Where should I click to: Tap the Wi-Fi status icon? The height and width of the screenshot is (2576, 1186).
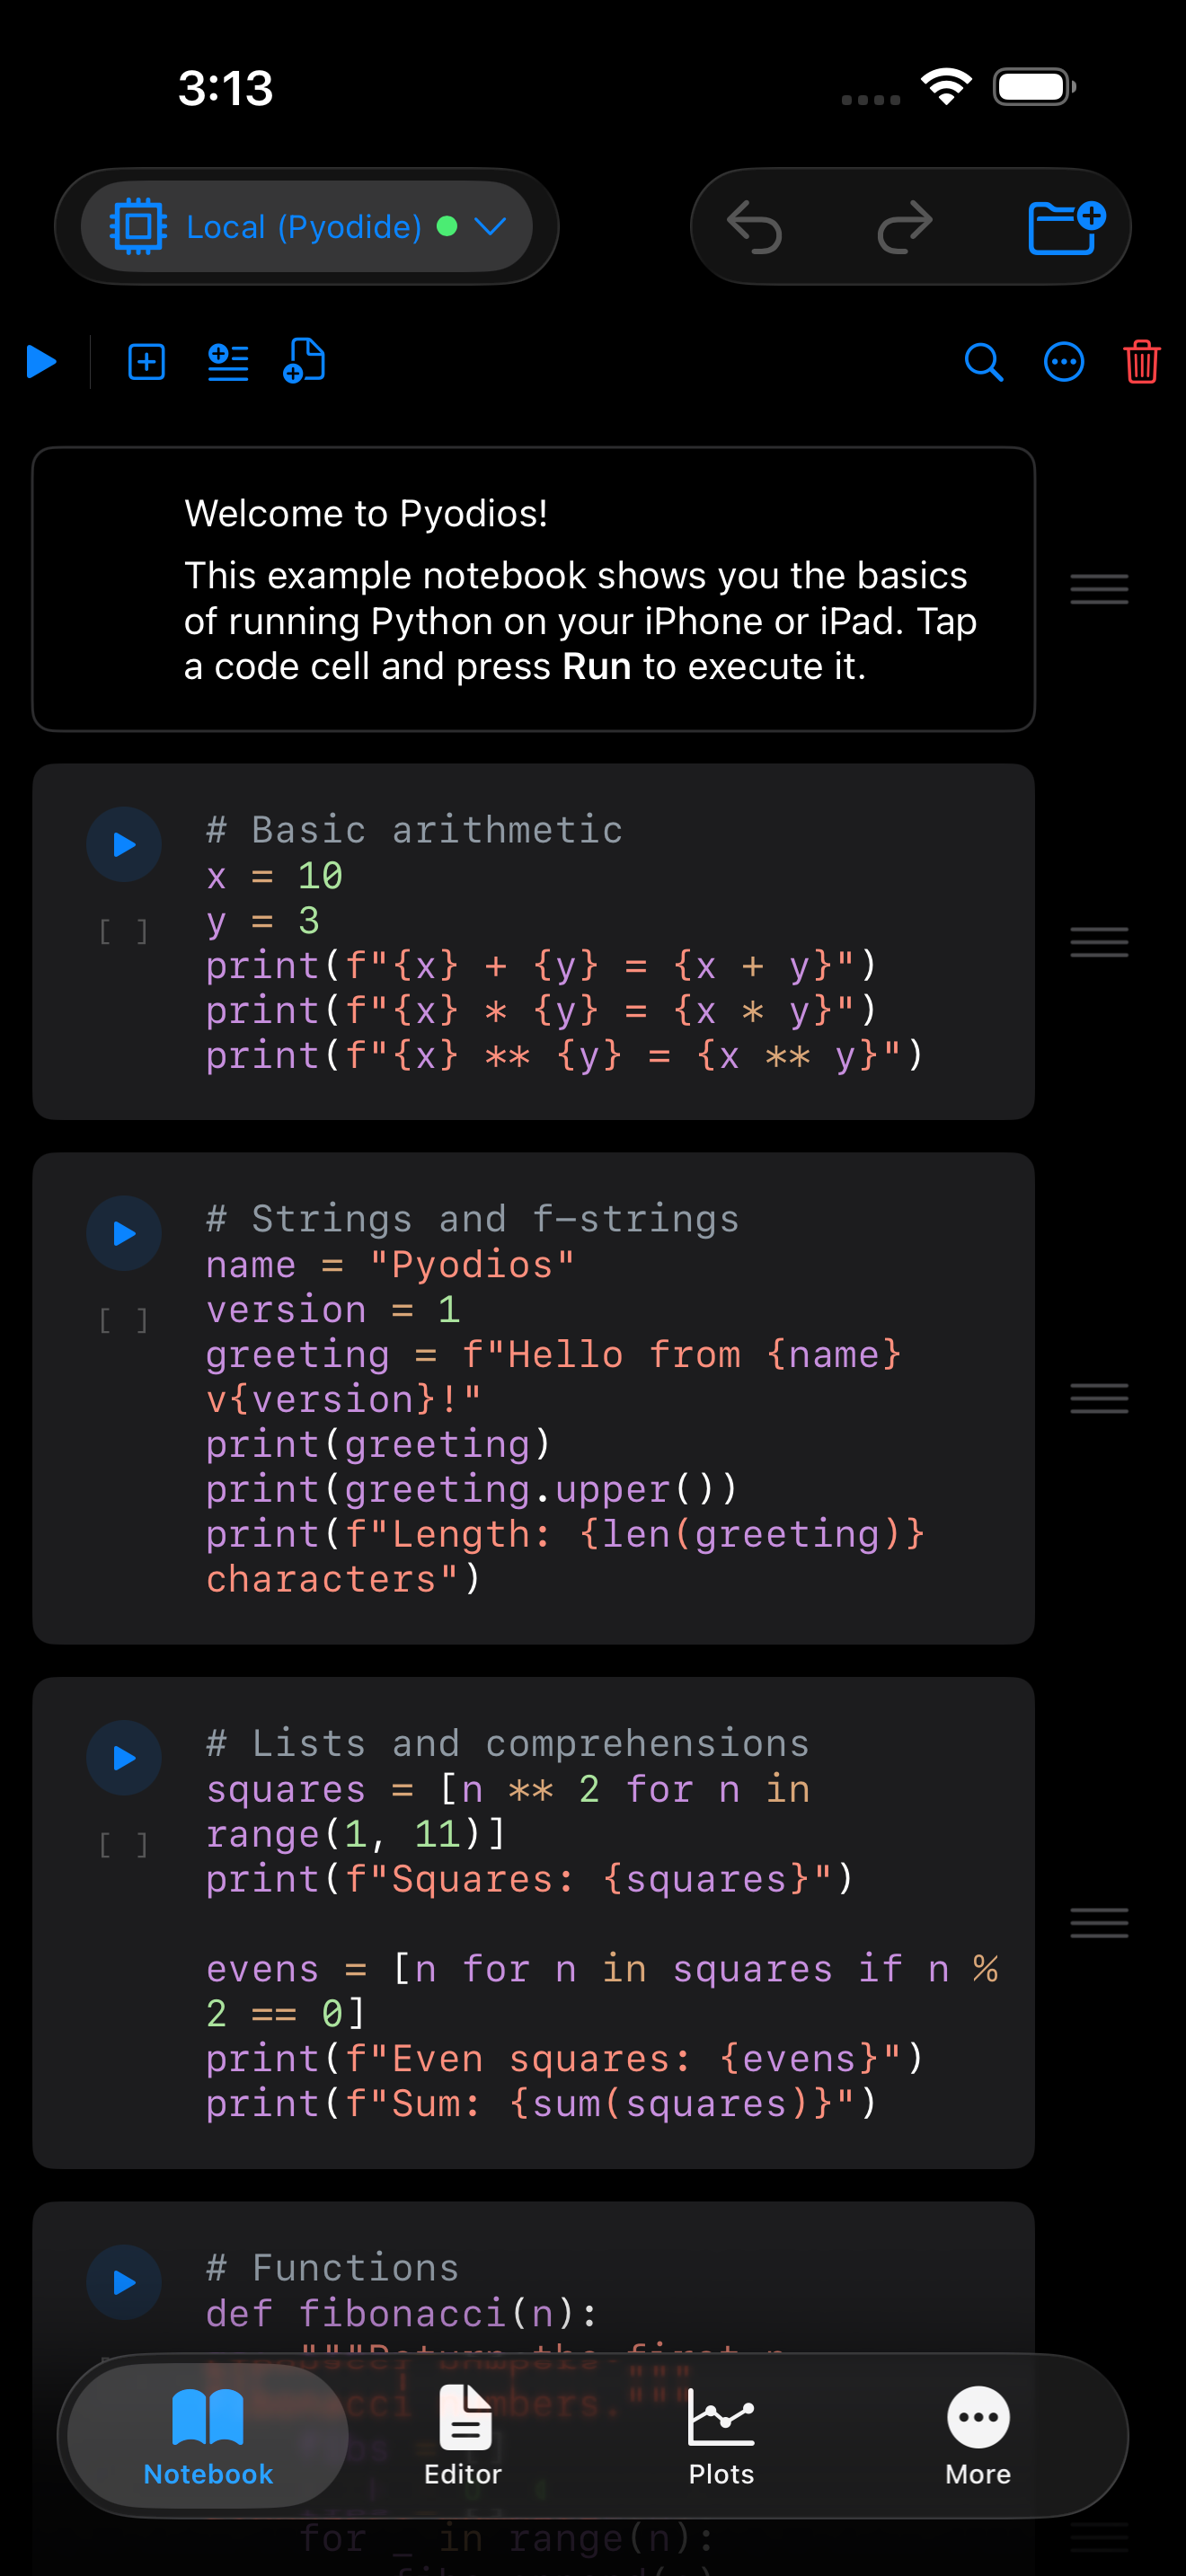pos(946,87)
